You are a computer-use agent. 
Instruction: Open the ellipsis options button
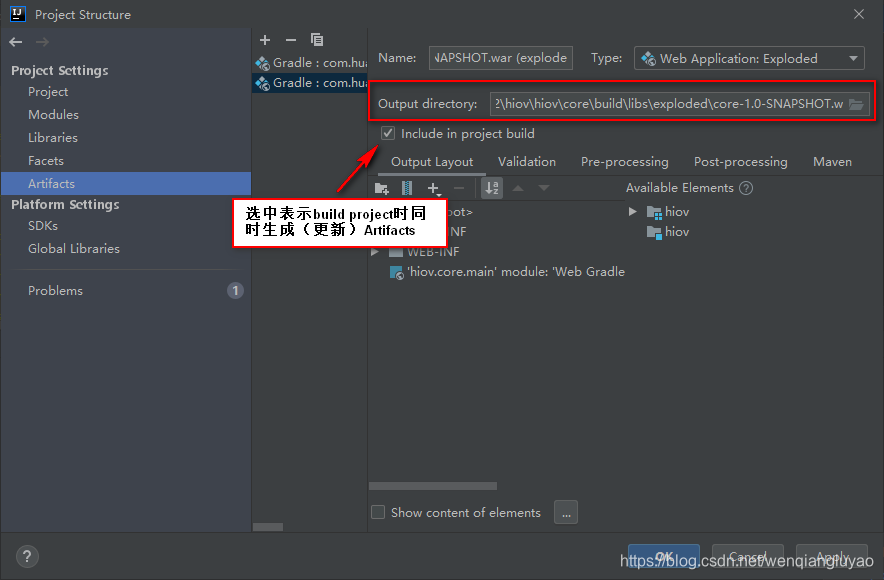click(x=566, y=512)
